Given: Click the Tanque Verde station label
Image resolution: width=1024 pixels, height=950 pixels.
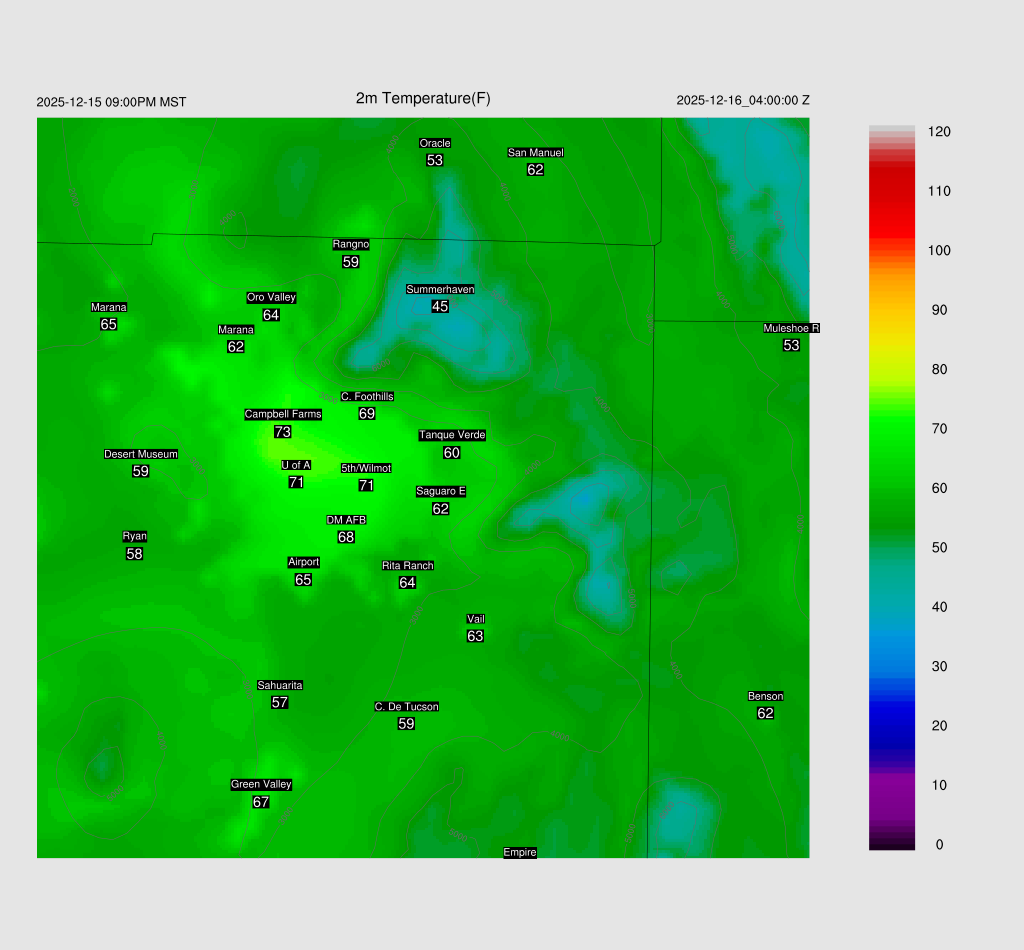Looking at the screenshot, I should [x=452, y=435].
